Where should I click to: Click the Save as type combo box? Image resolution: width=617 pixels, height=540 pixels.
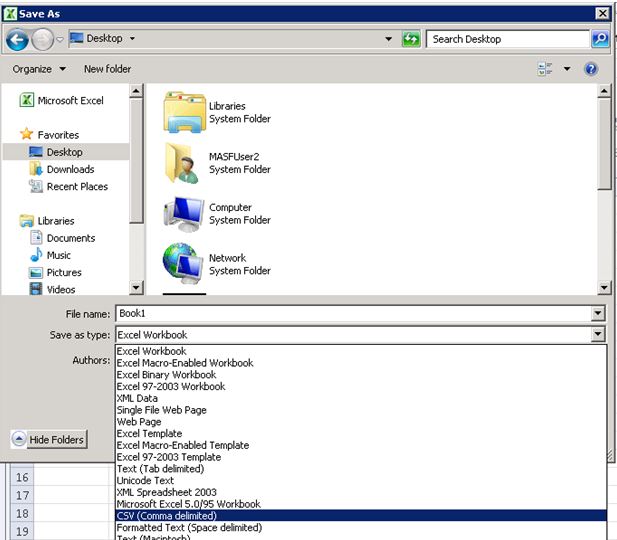[353, 335]
